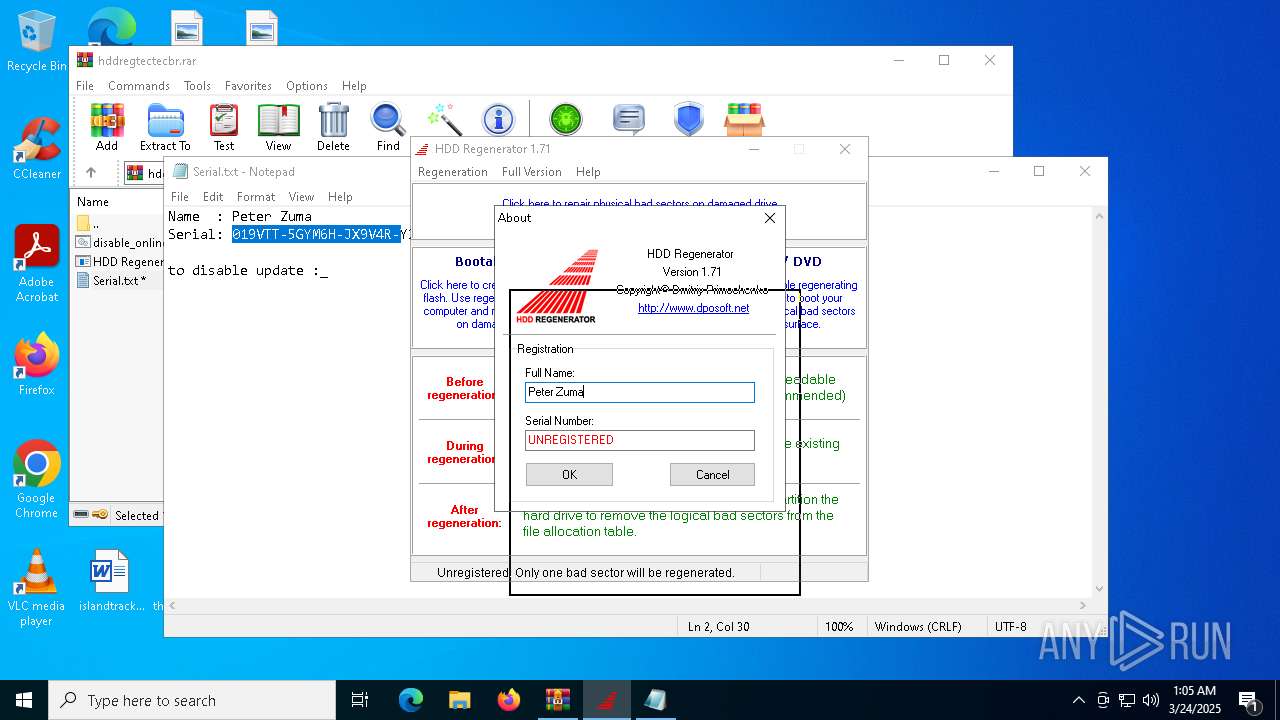Click the volume icon in system tray
Screen dimensions: 1280x720
[x=1151, y=700]
